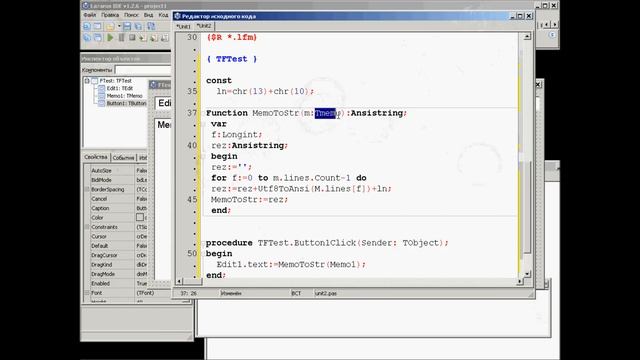The height and width of the screenshot is (360, 640).
Task: Click the Open file folder icon
Action: (110, 27)
